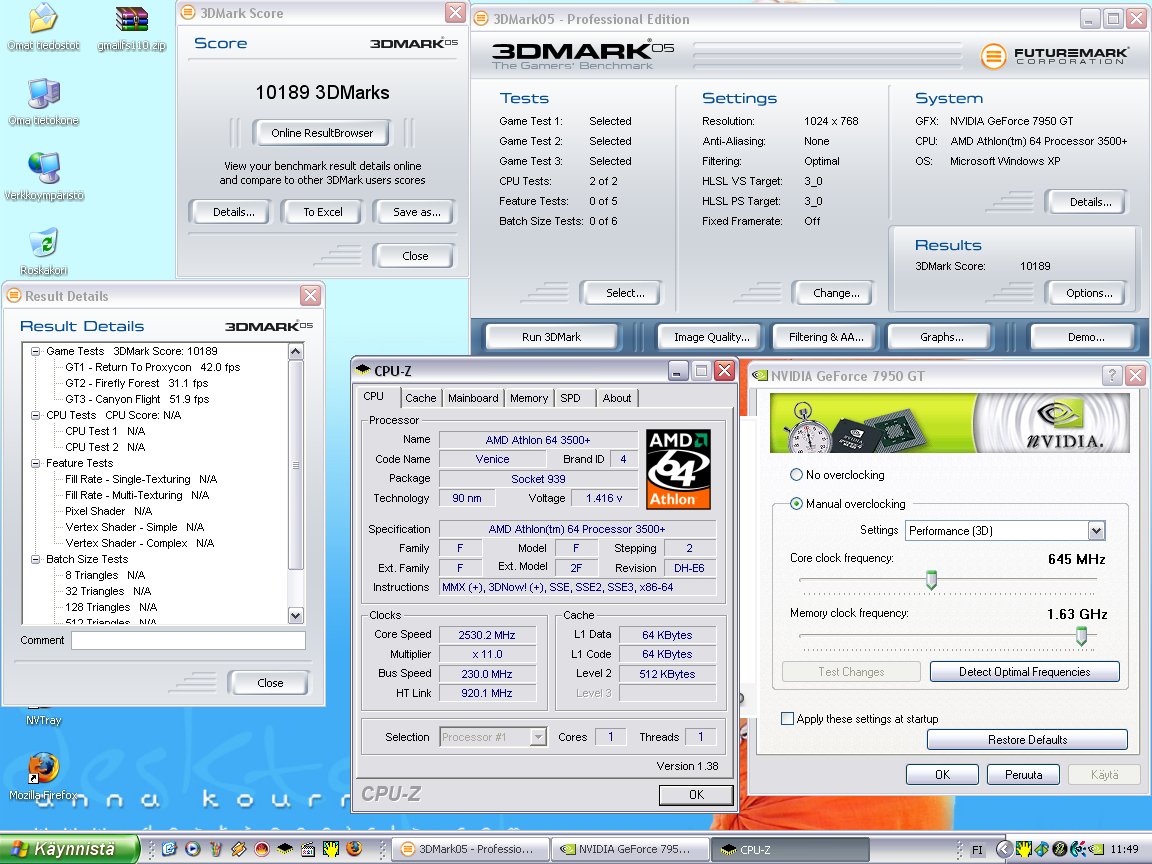
Task: Click yellow hand icon in quick launch
Action: point(331,849)
